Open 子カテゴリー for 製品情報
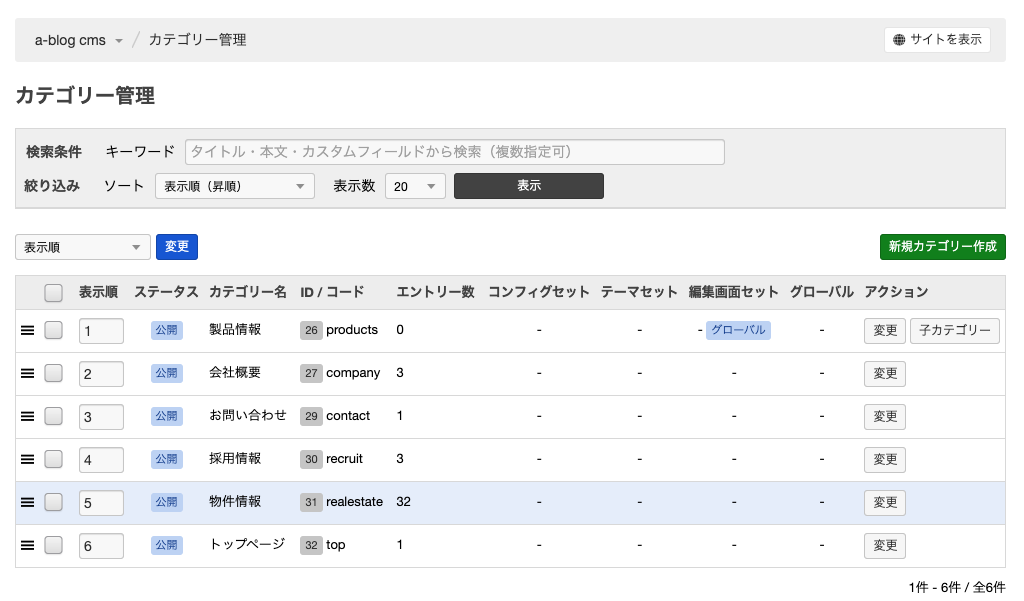 point(954,330)
